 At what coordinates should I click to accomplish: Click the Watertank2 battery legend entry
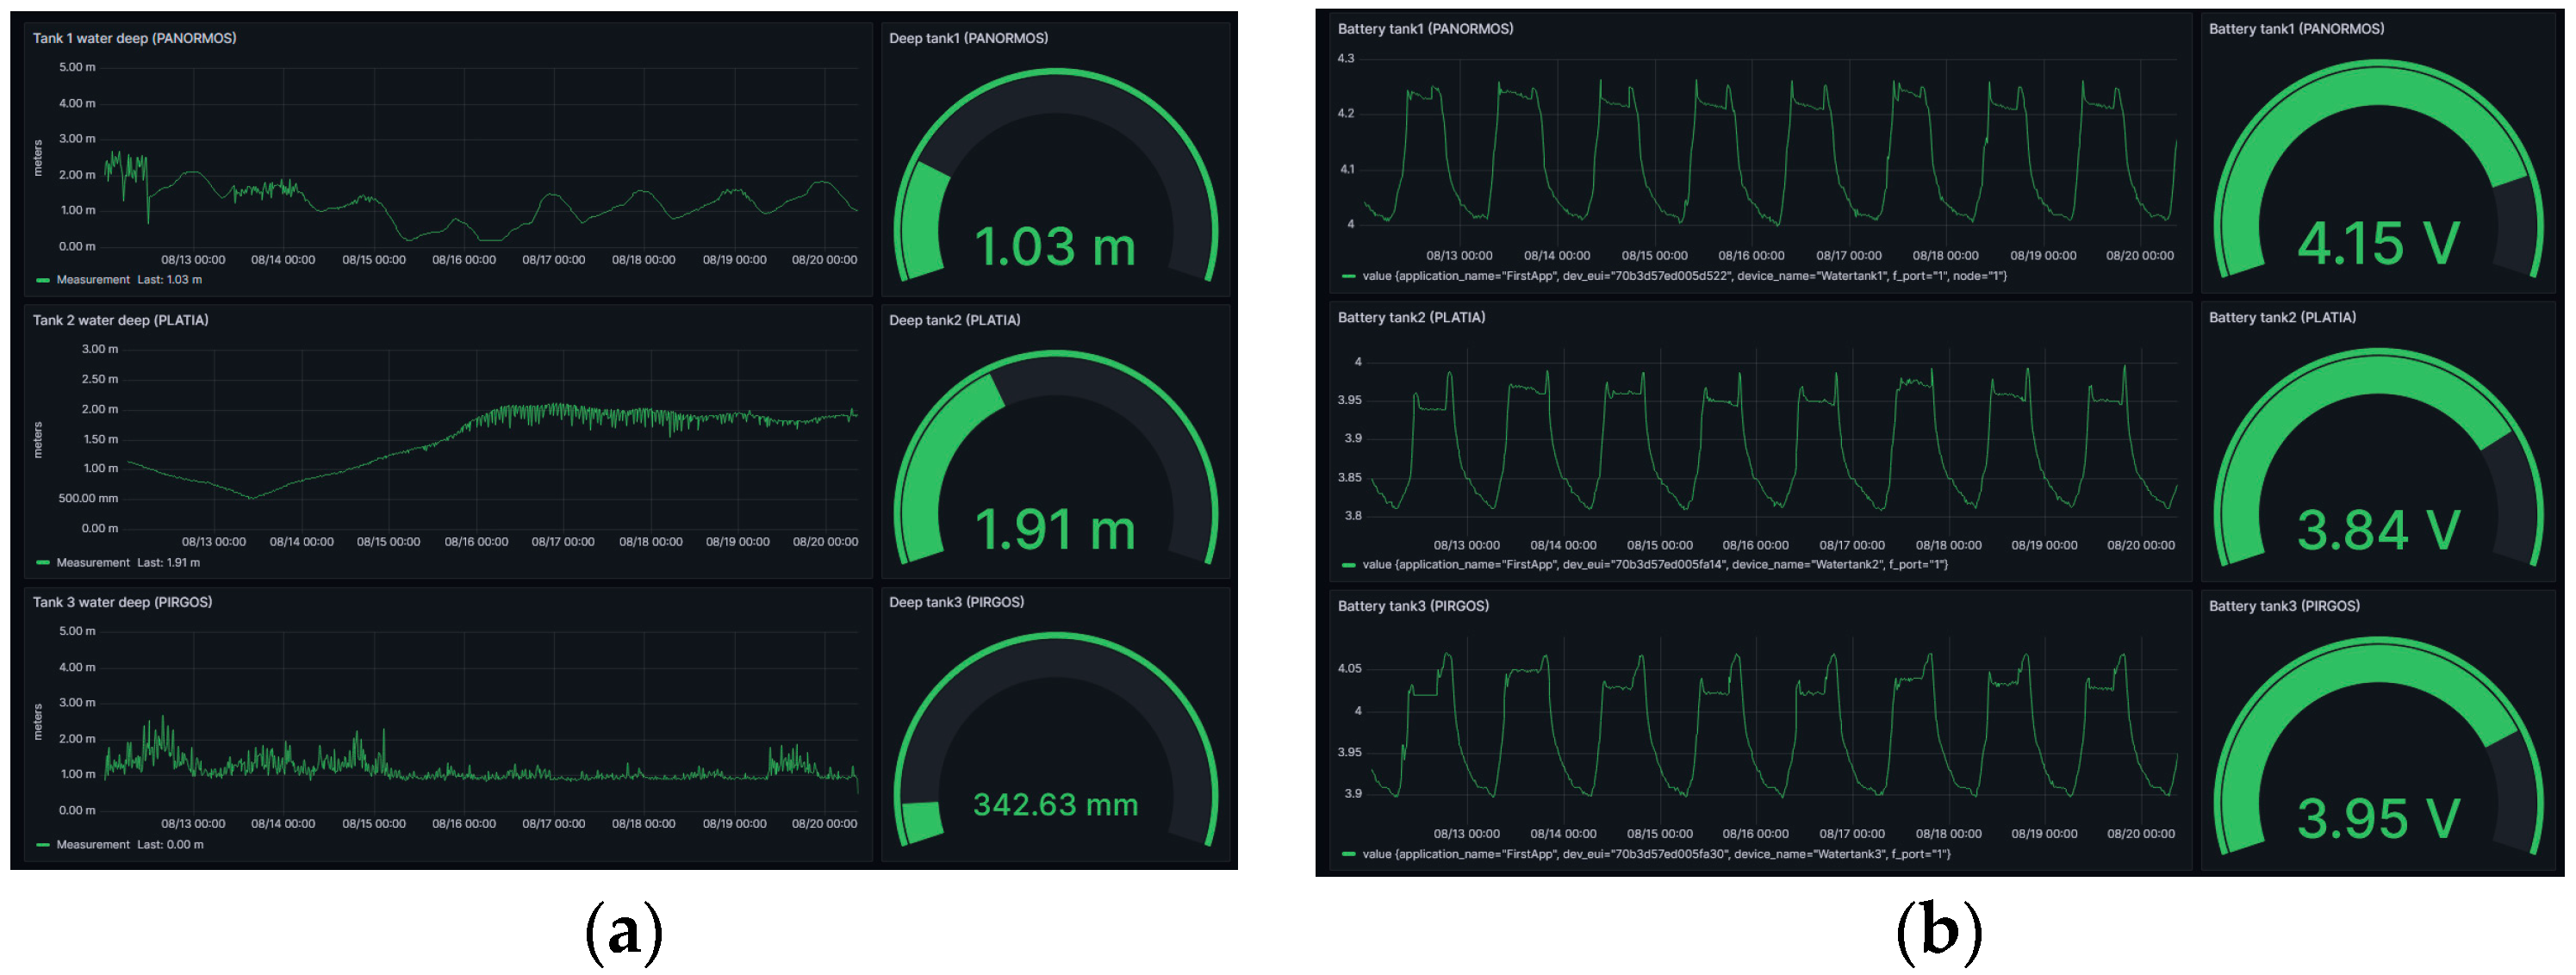(1654, 565)
